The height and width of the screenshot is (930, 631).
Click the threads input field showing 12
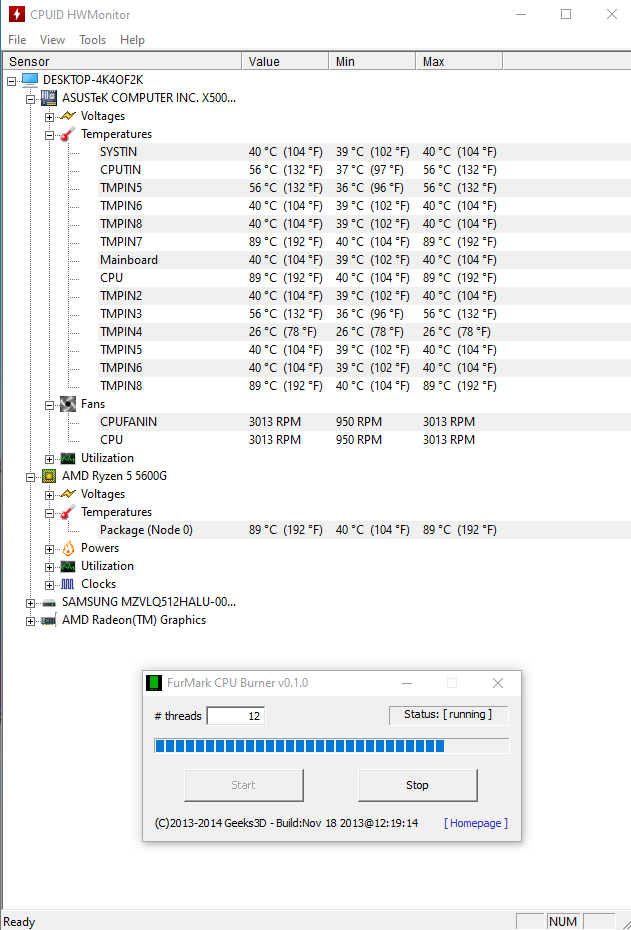coord(235,716)
